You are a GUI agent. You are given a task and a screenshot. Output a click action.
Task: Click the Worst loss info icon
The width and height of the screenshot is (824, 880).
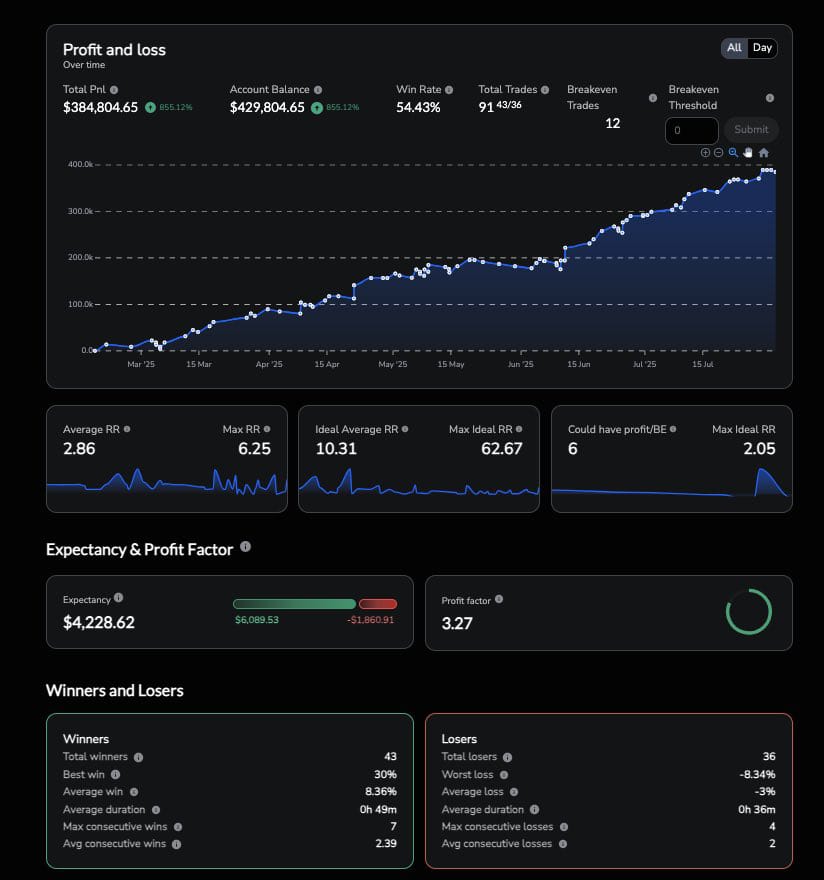click(x=503, y=774)
